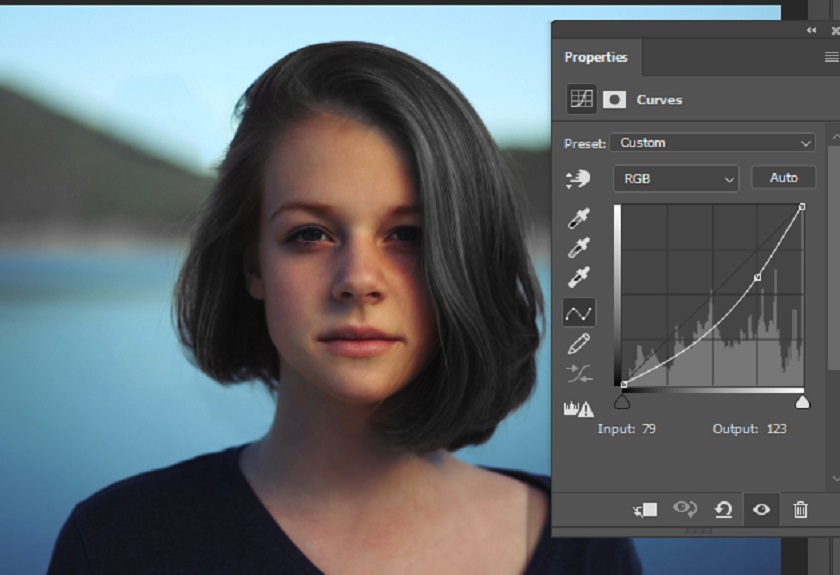This screenshot has width=840, height=575.
Task: Open the RGB channel dropdown
Action: click(x=675, y=178)
